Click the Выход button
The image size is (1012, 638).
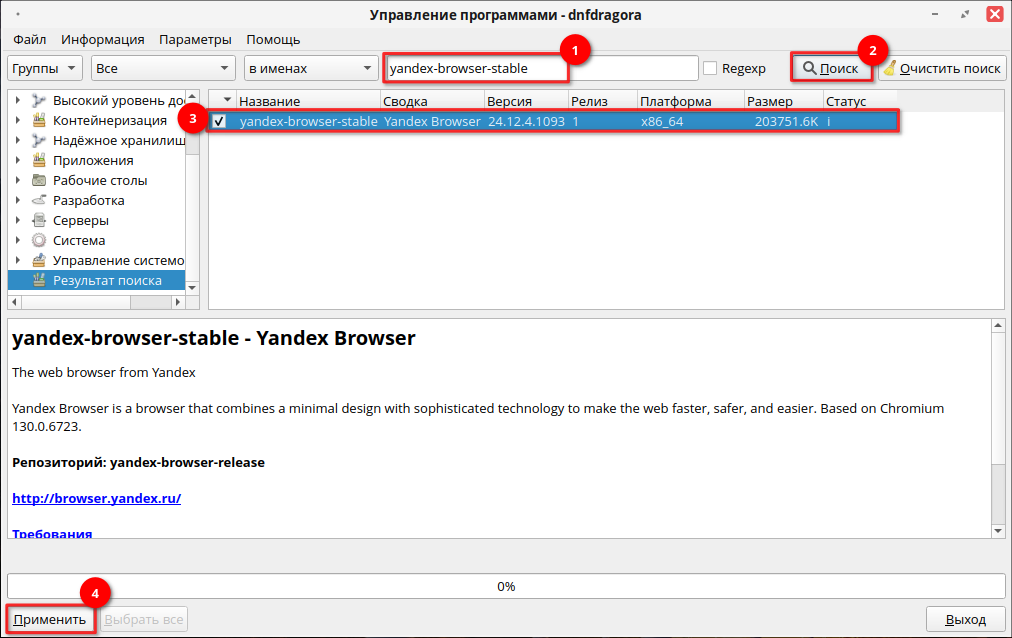[966, 619]
